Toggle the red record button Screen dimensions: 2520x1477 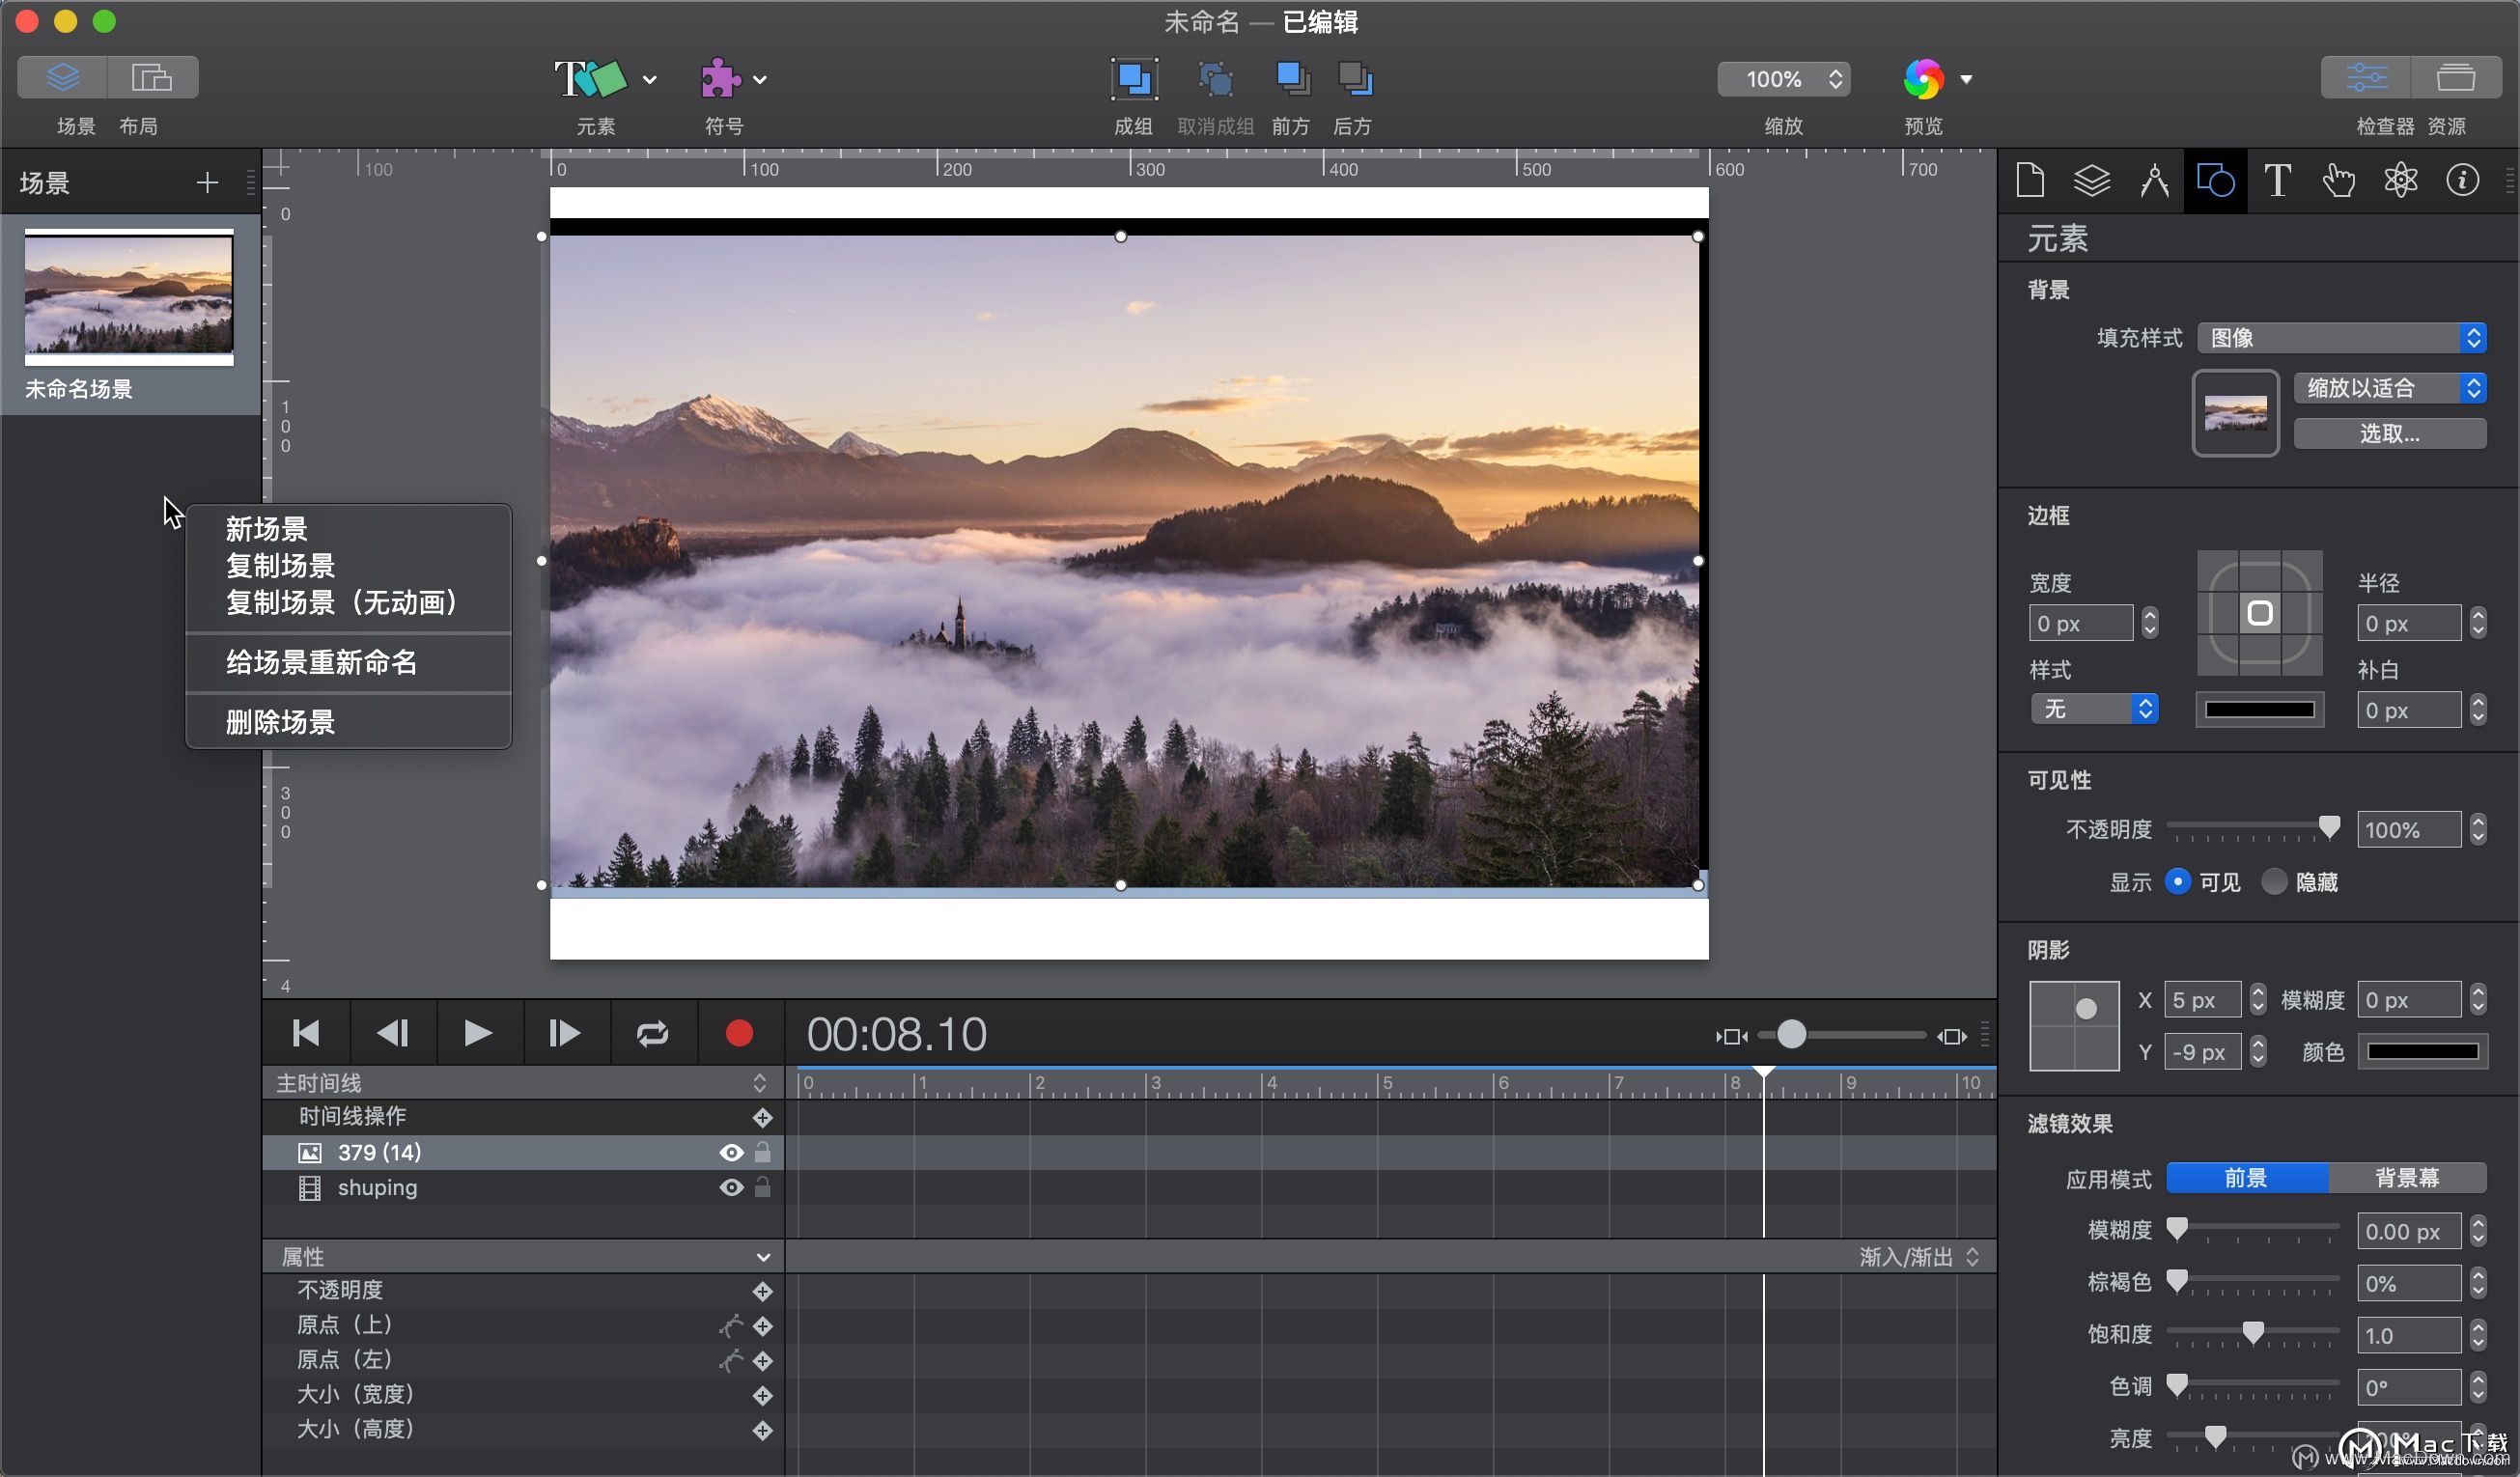pos(739,1033)
